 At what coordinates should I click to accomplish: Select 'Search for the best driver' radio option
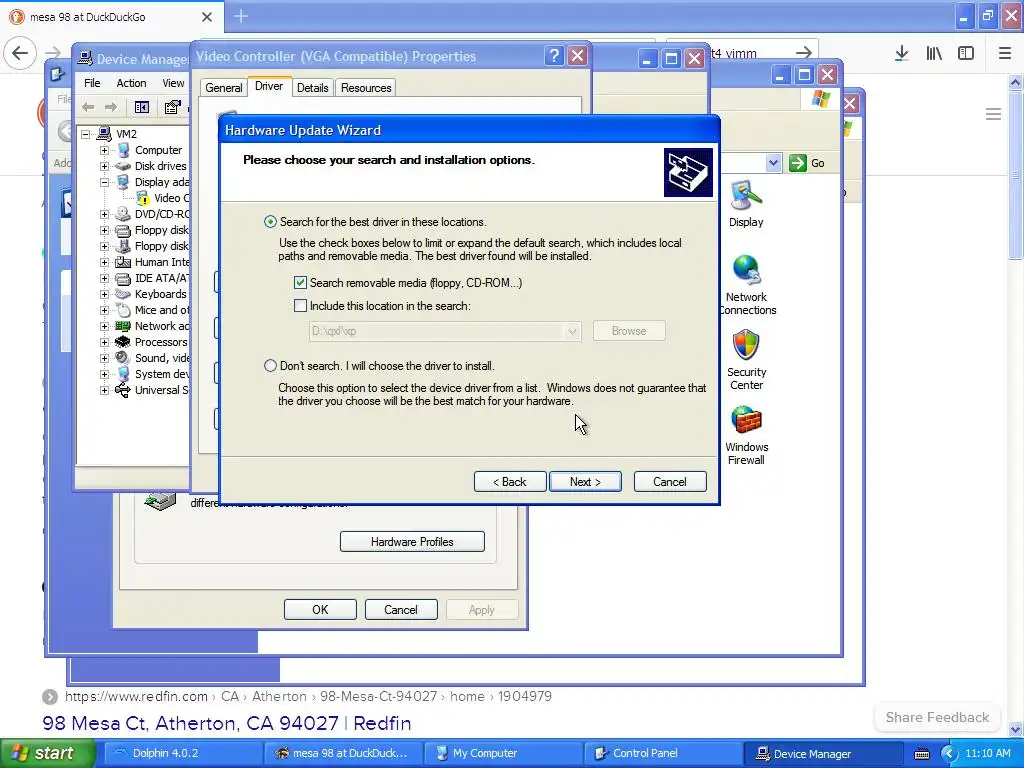[270, 222]
